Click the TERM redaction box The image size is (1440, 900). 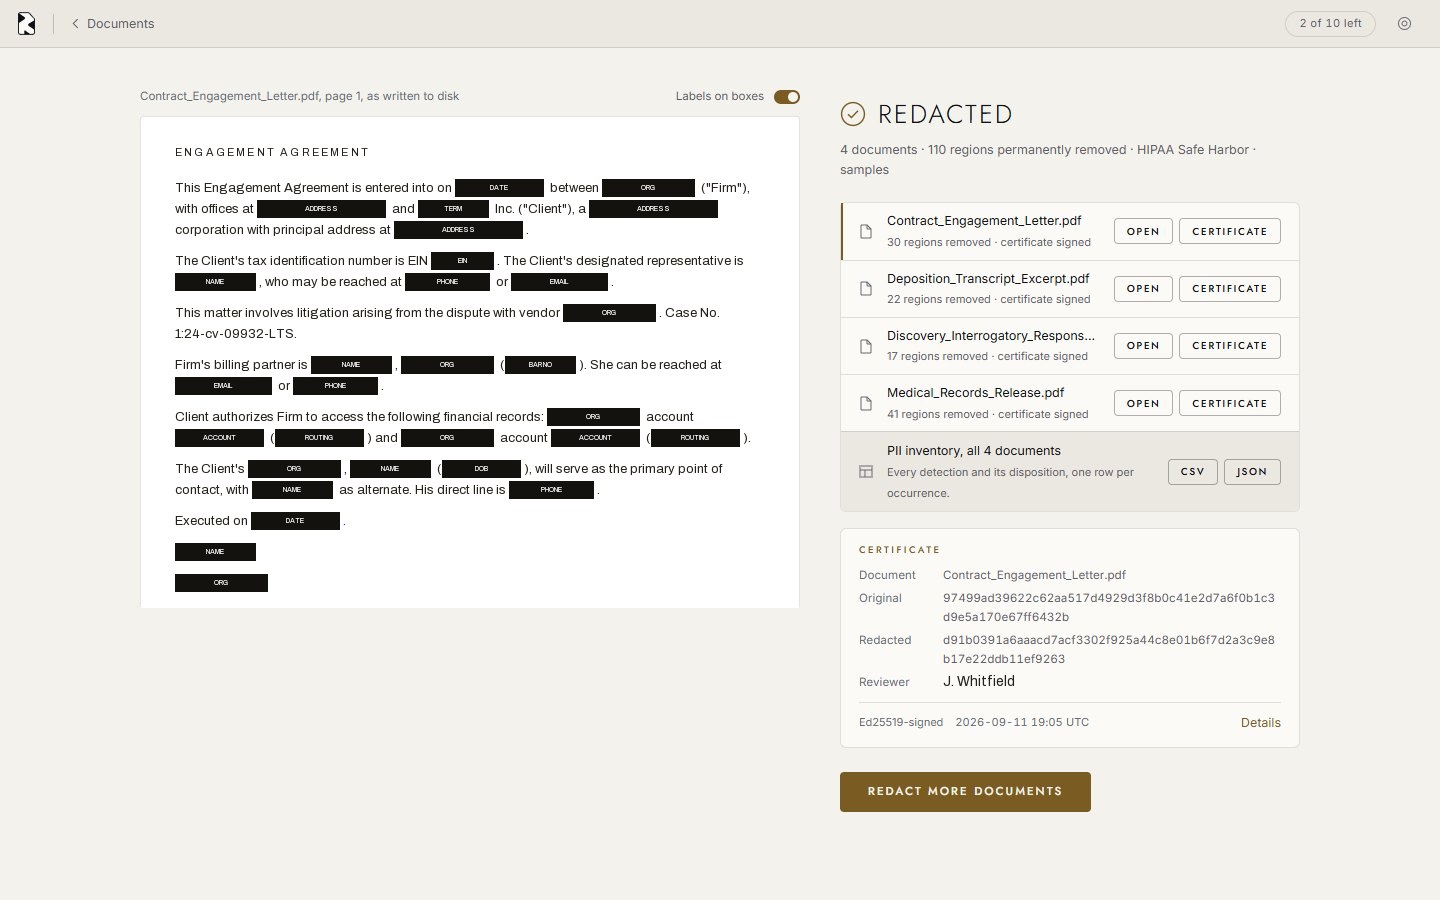point(453,209)
